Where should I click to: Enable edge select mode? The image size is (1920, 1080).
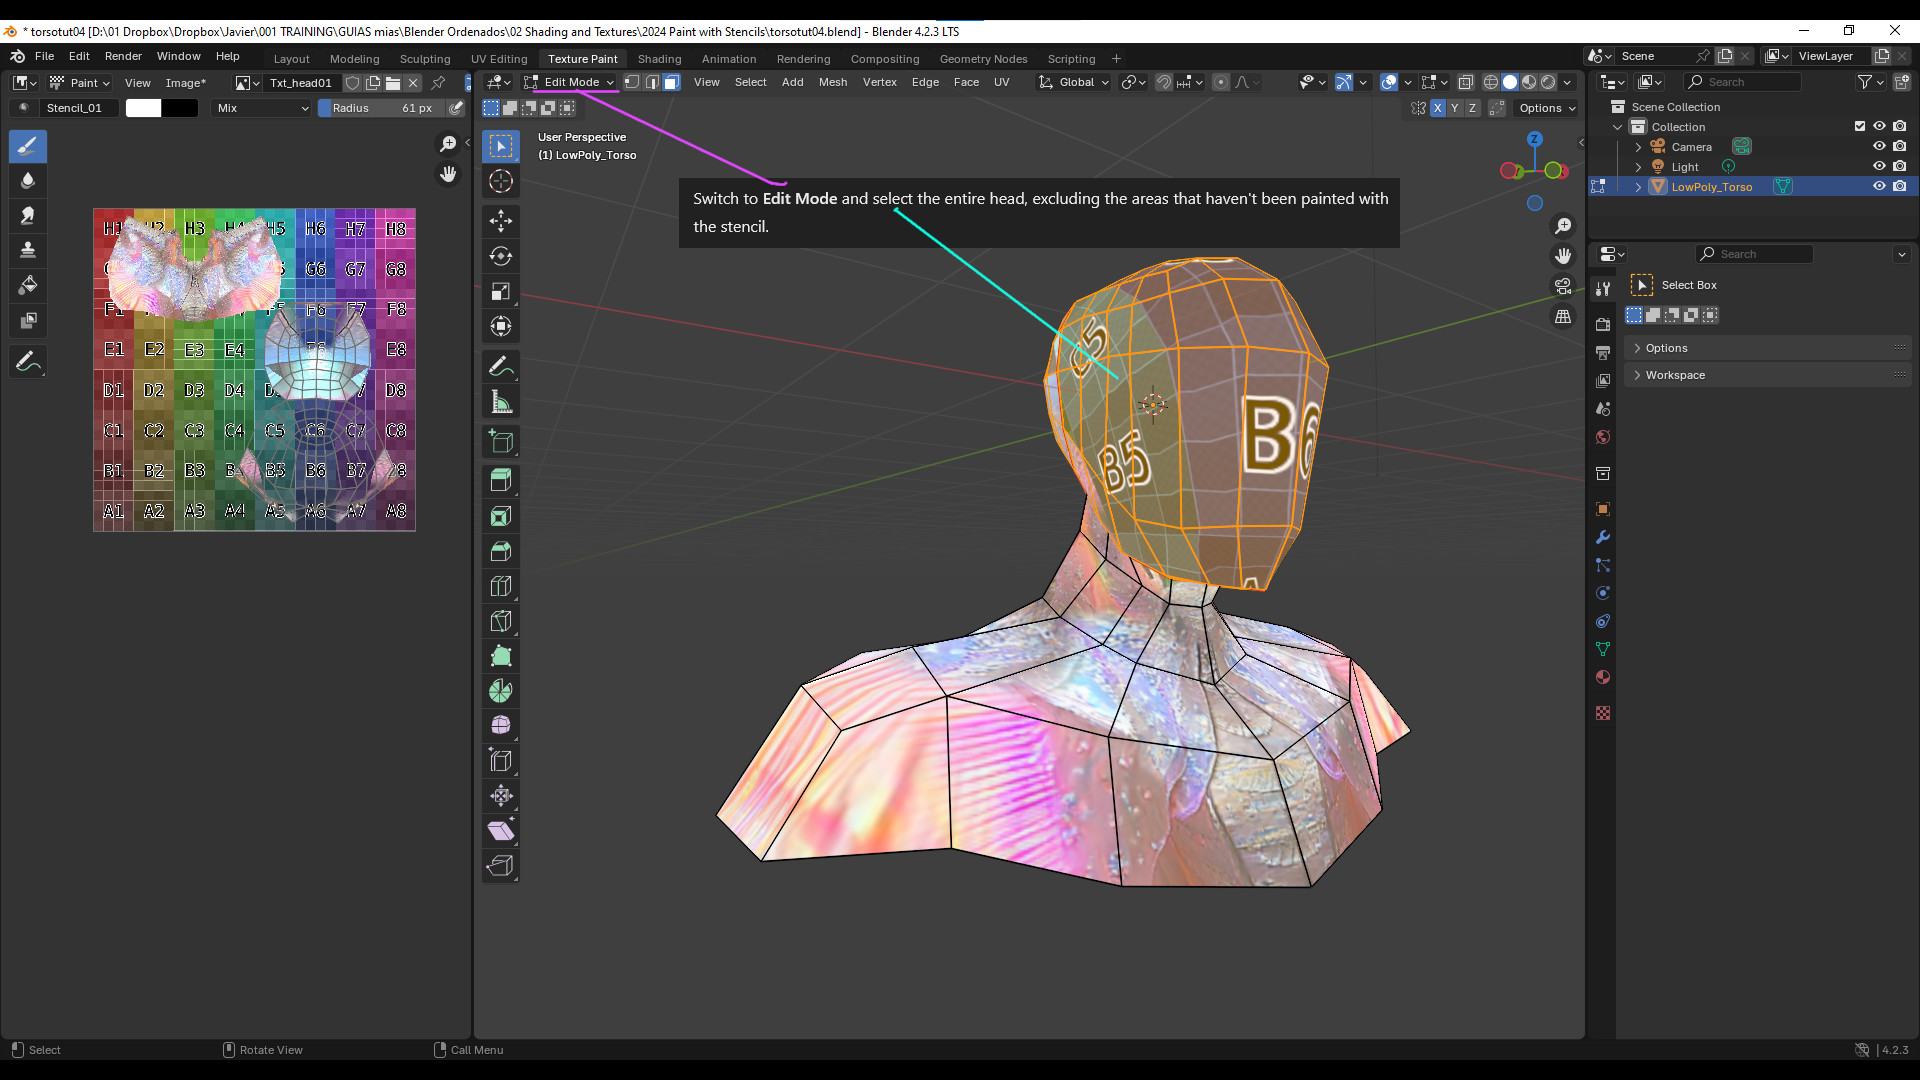coord(652,82)
